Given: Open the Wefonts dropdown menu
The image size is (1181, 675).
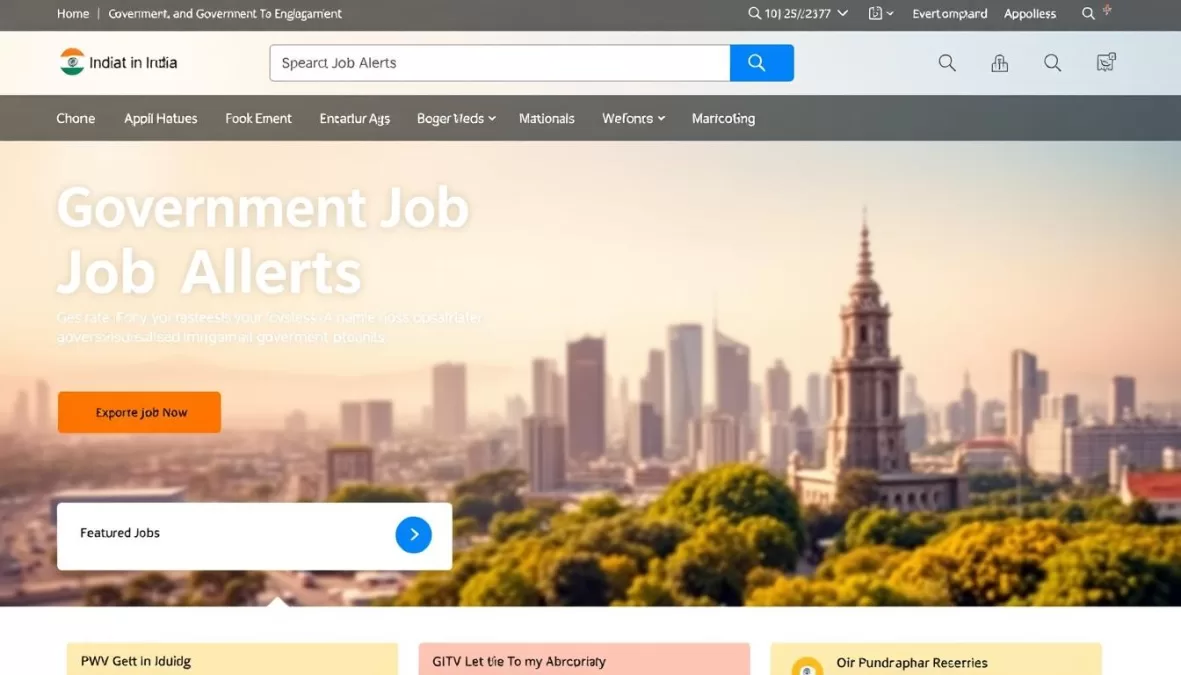Looking at the screenshot, I should pos(633,117).
